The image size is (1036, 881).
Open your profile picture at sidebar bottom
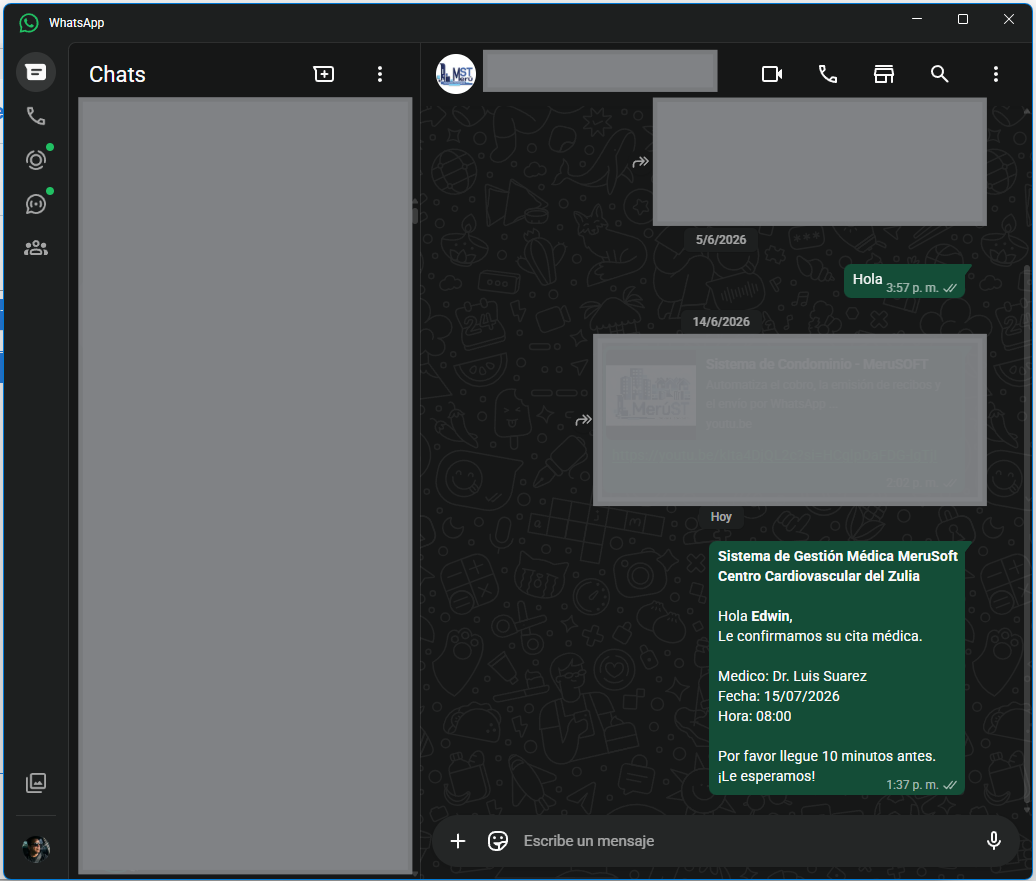[36, 849]
